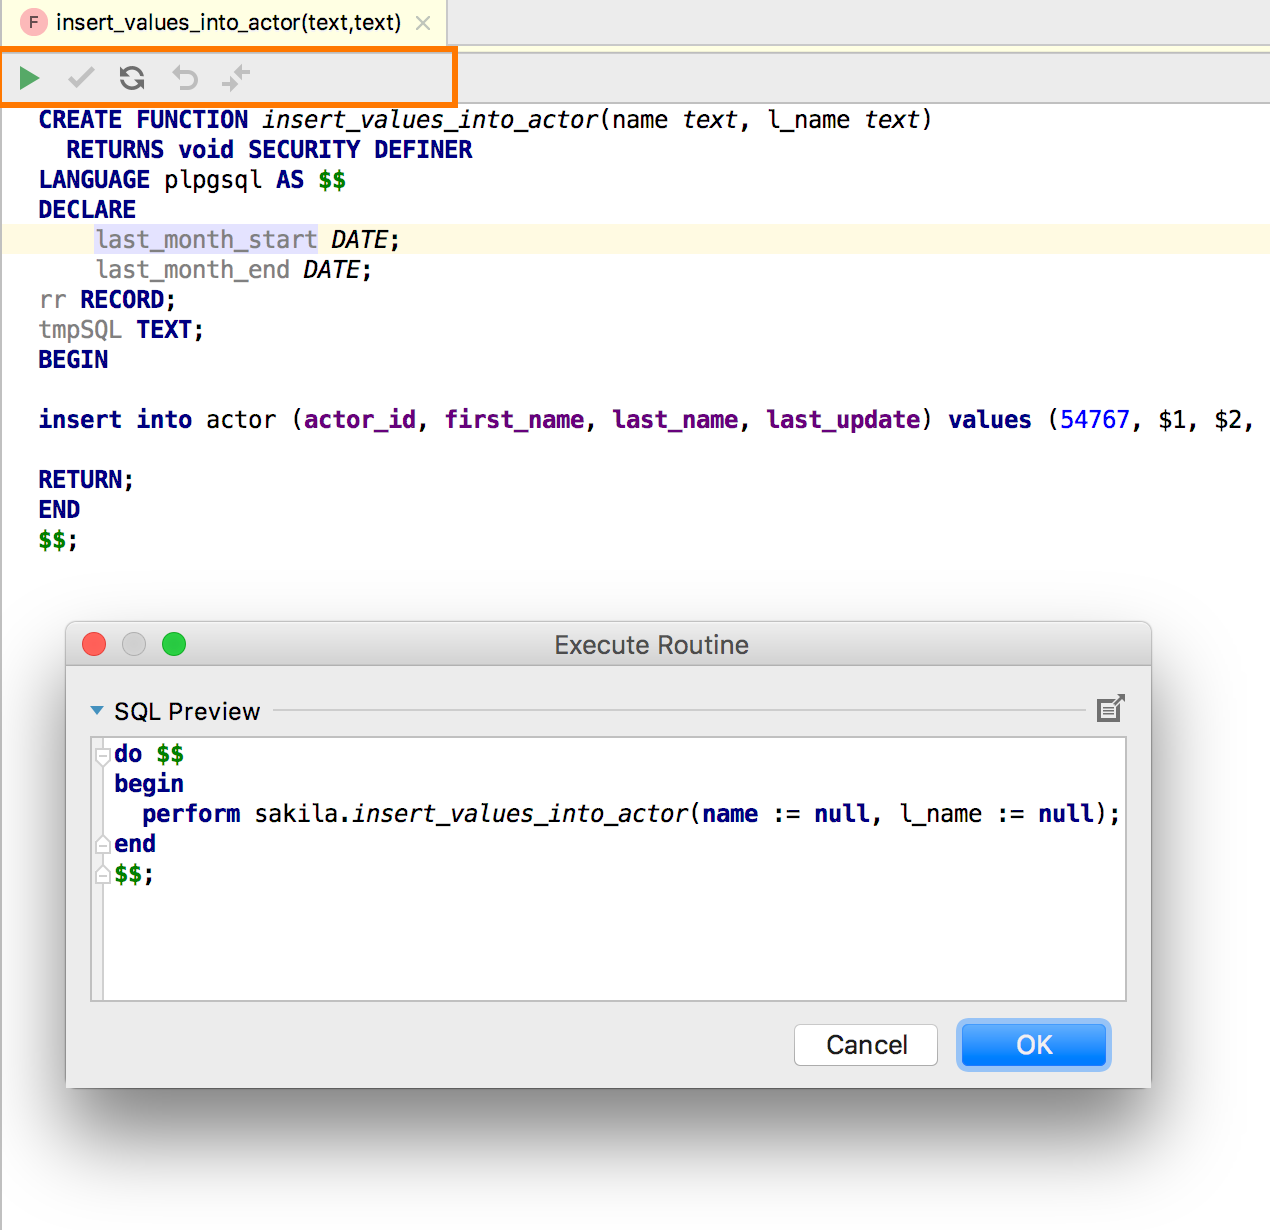Click the 'SQL Preview' section label
Image resolution: width=1270 pixels, height=1230 pixels.
click(187, 711)
